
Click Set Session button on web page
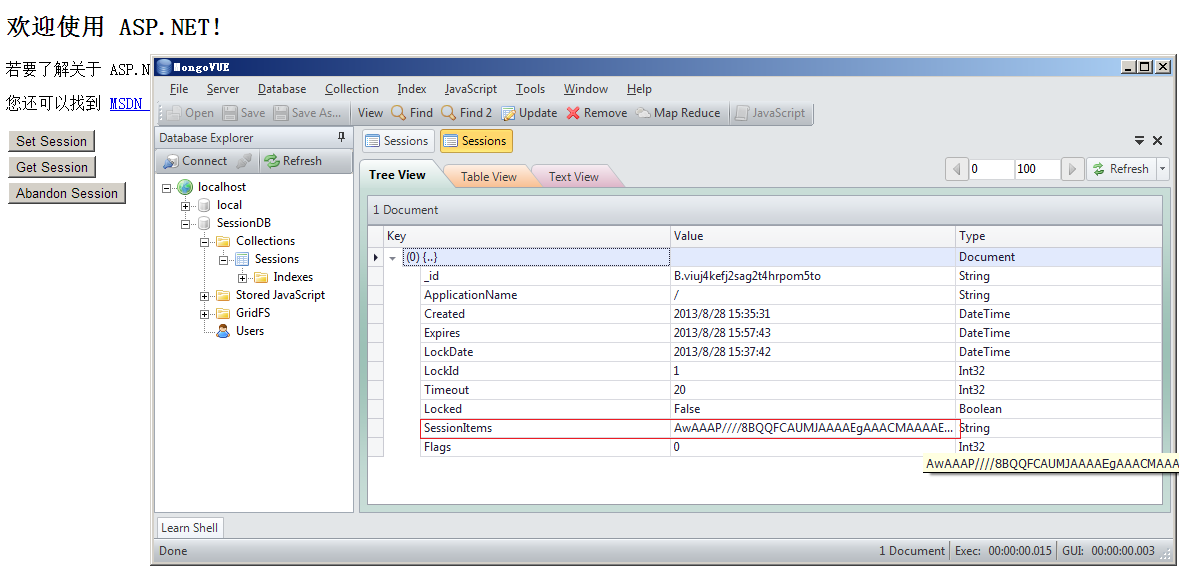pyautogui.click(x=52, y=141)
